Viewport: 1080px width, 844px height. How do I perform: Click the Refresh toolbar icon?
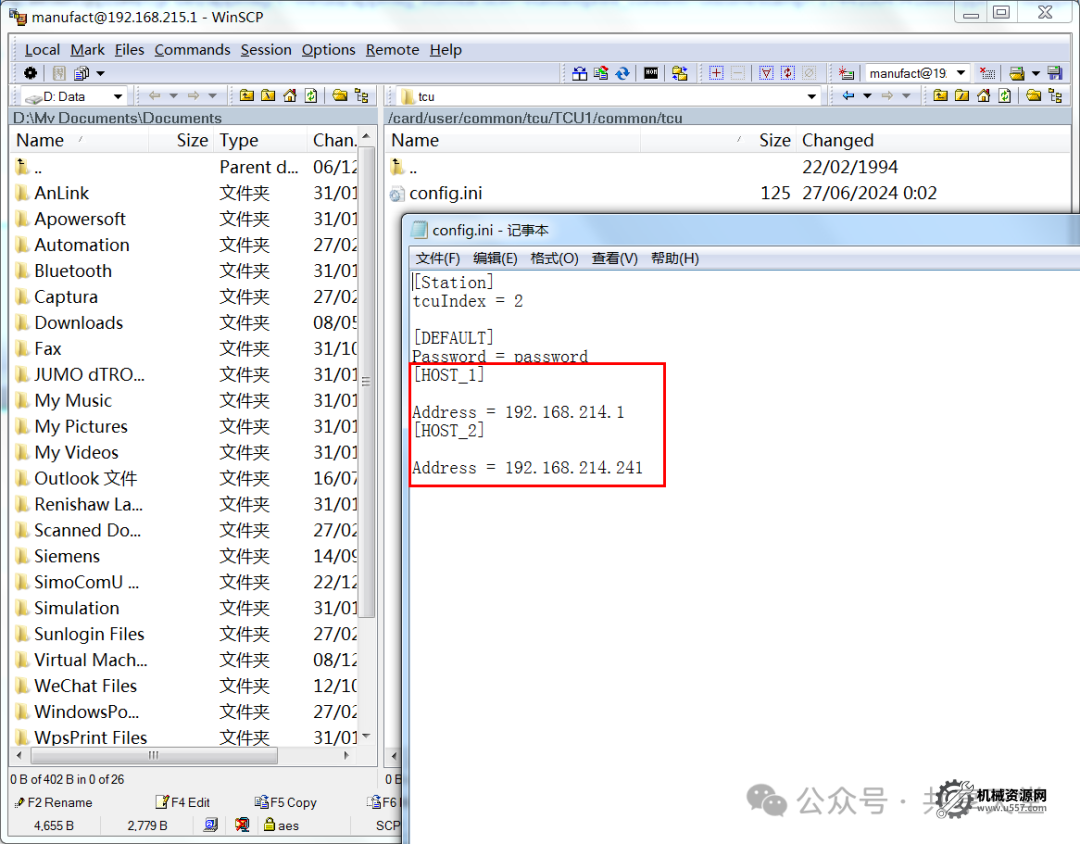tap(620, 73)
